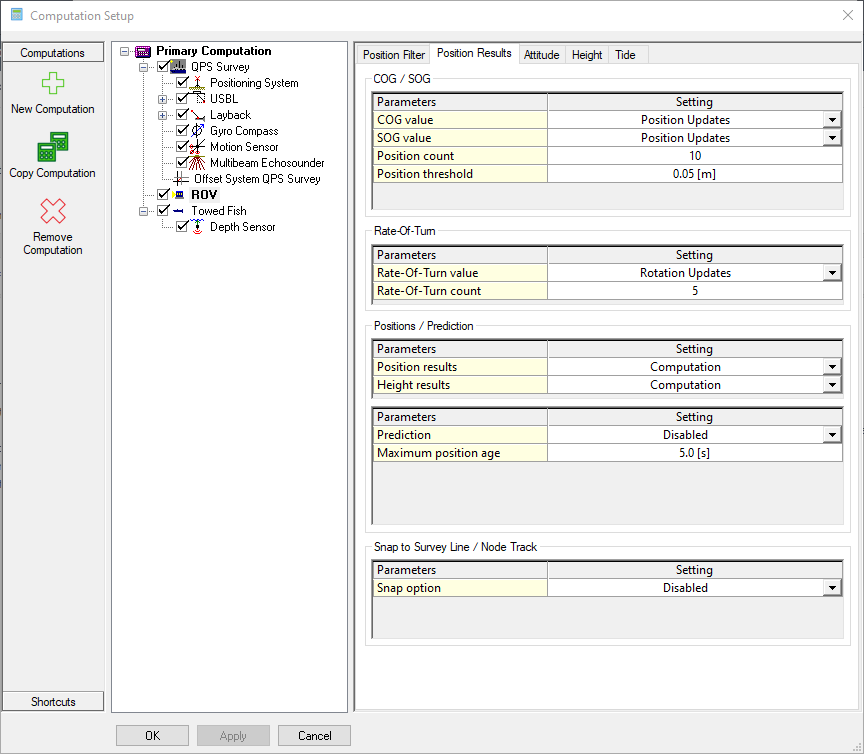
Task: Click the Cancel button
Action: click(x=314, y=735)
